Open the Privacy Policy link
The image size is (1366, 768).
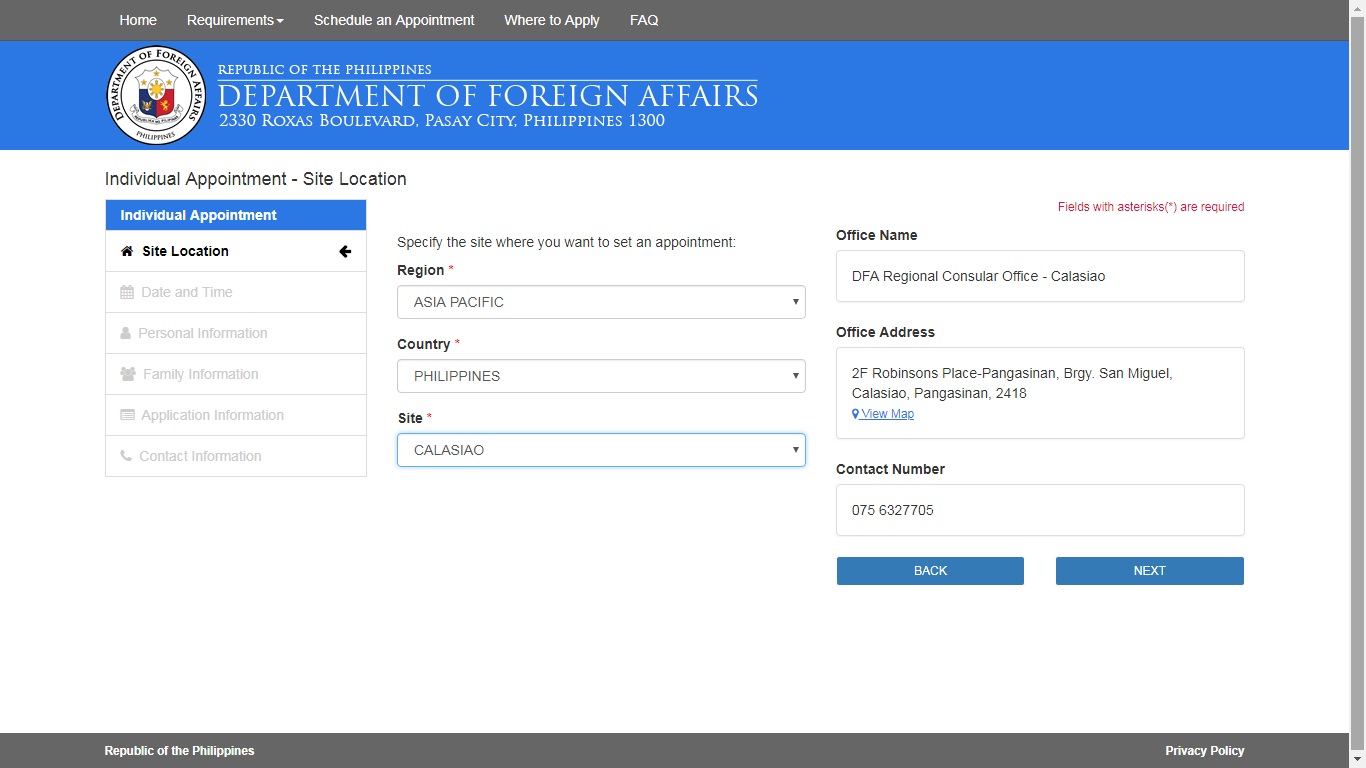click(x=1204, y=750)
